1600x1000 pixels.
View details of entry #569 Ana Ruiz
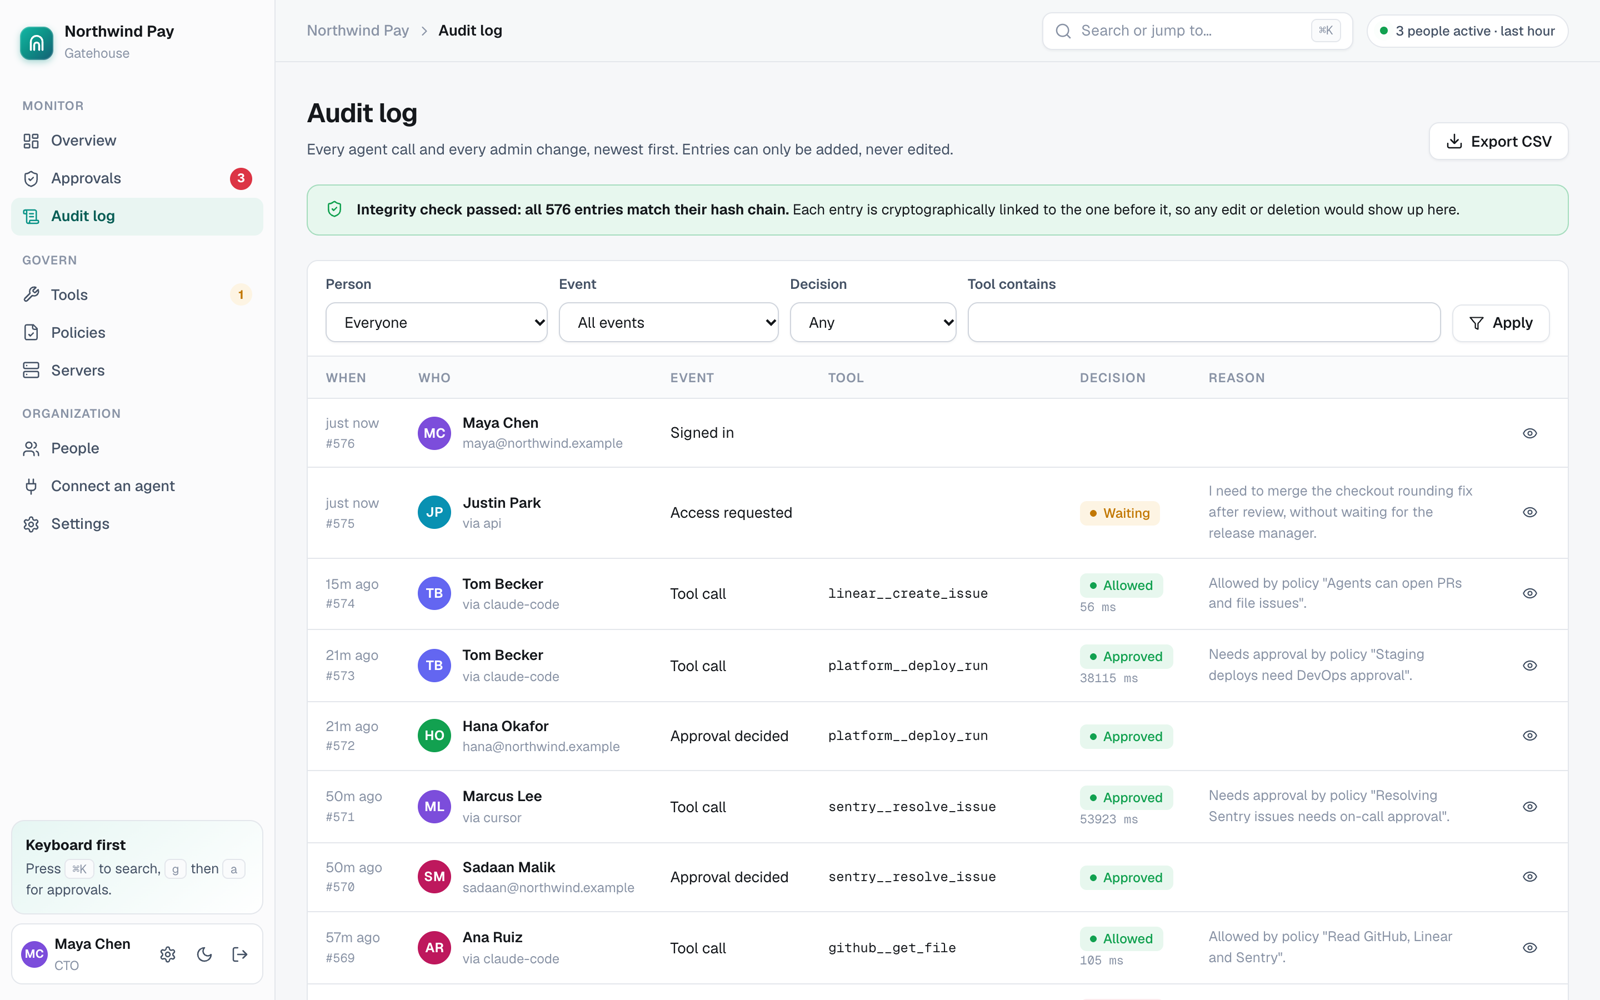click(1530, 948)
